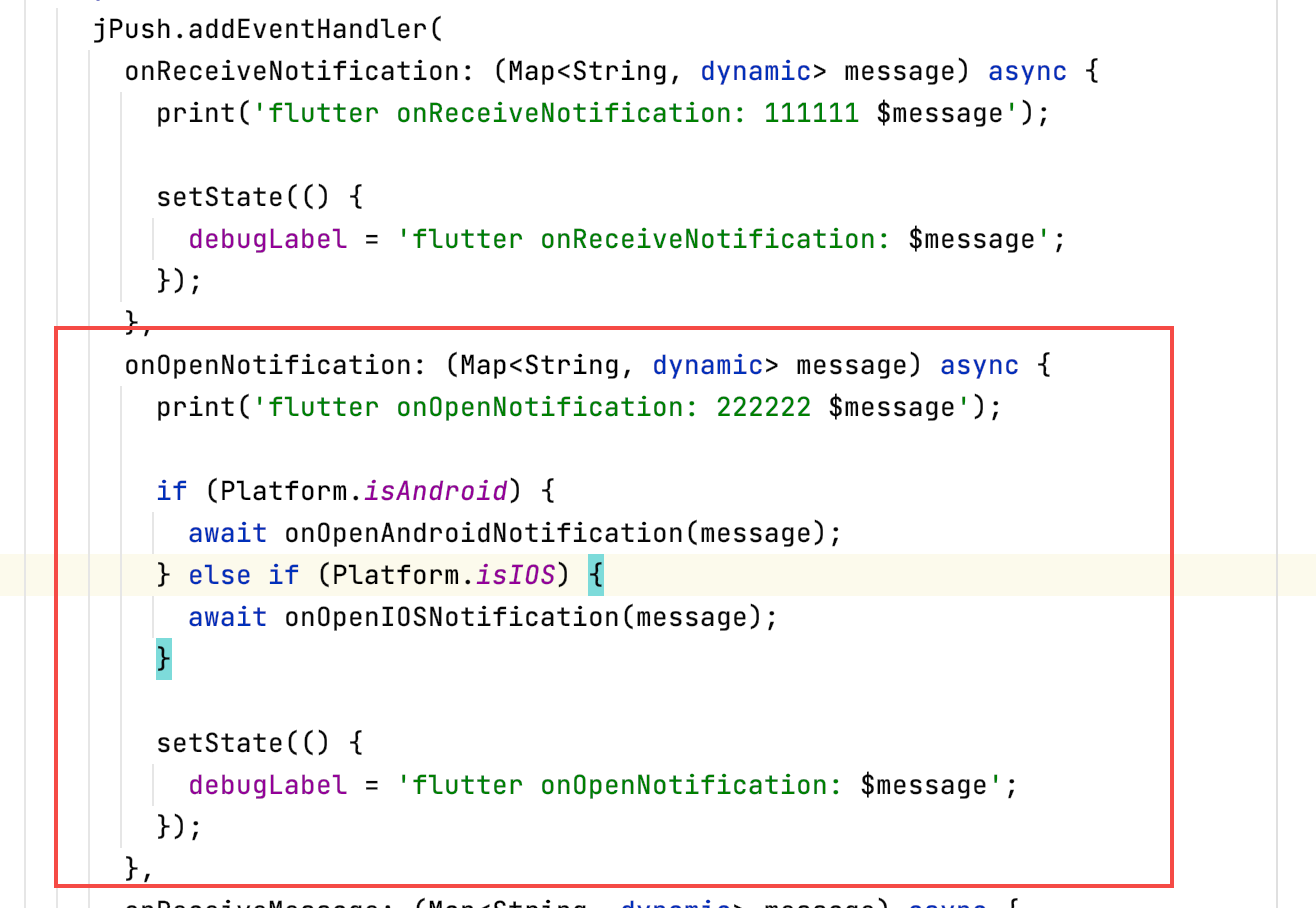This screenshot has height=908, width=1316.
Task: Click the highlighted opening brace after isIOS
Action: tap(595, 575)
